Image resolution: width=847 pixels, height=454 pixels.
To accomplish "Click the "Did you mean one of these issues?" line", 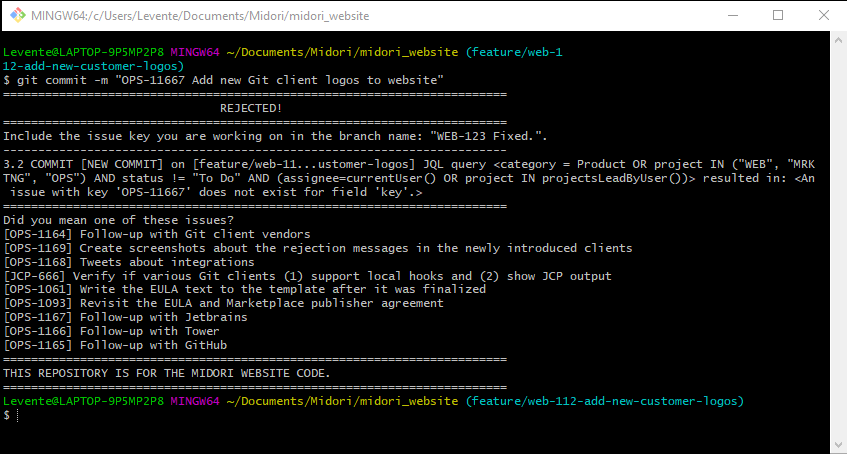I will tap(118, 221).
